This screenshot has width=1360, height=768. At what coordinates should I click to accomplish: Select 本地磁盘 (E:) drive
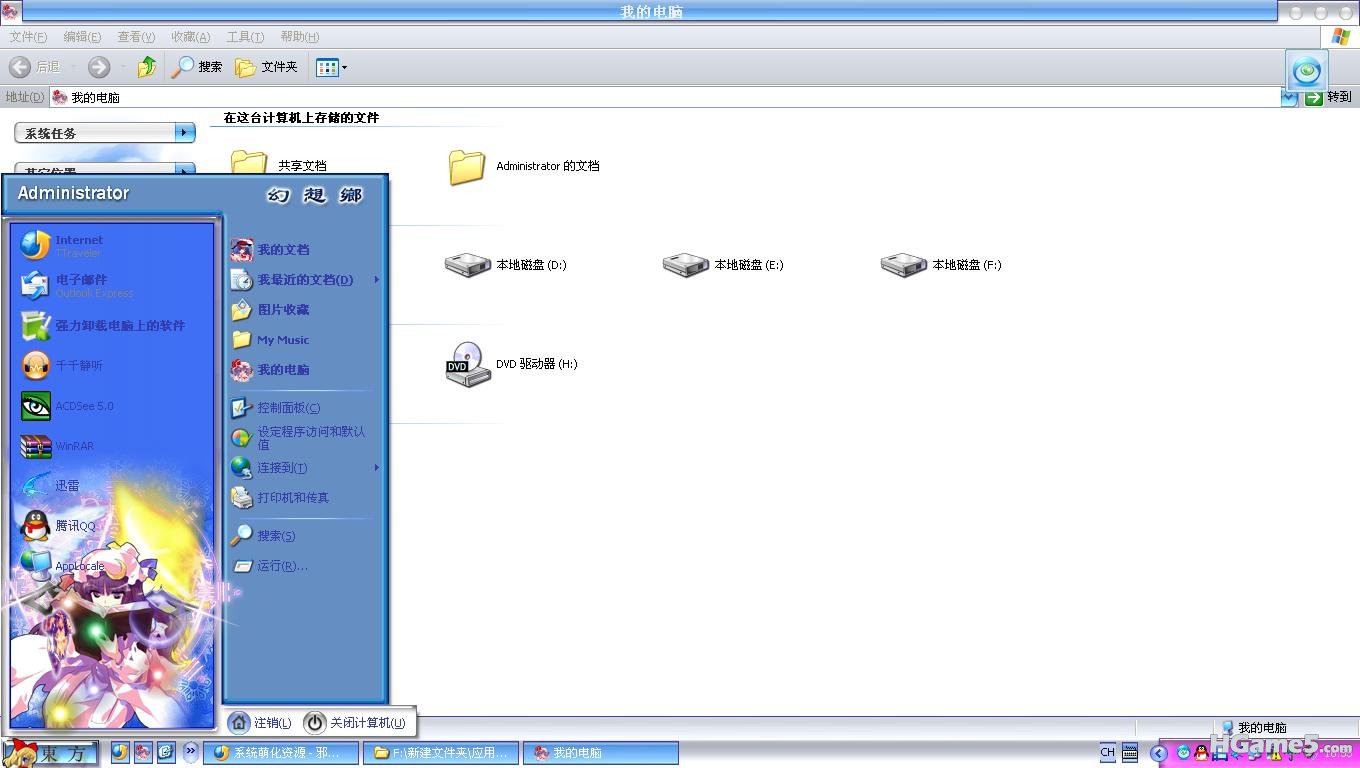(x=723, y=265)
